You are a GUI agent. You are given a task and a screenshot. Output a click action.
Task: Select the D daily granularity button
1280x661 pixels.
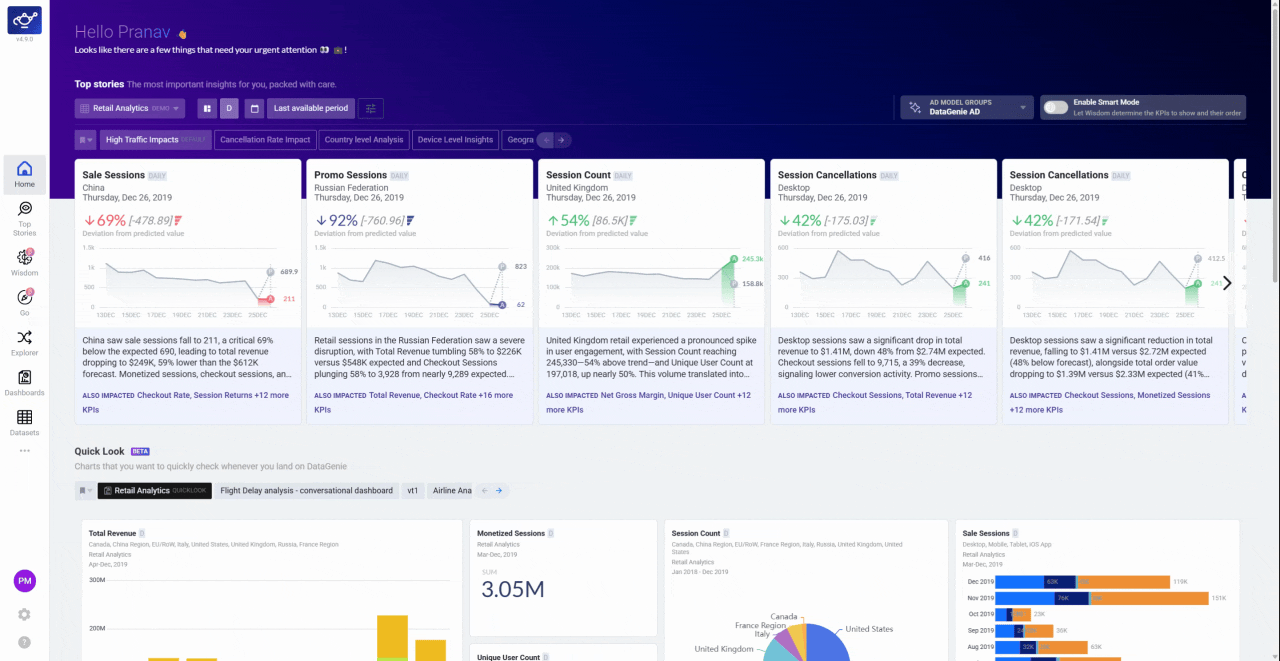point(229,108)
